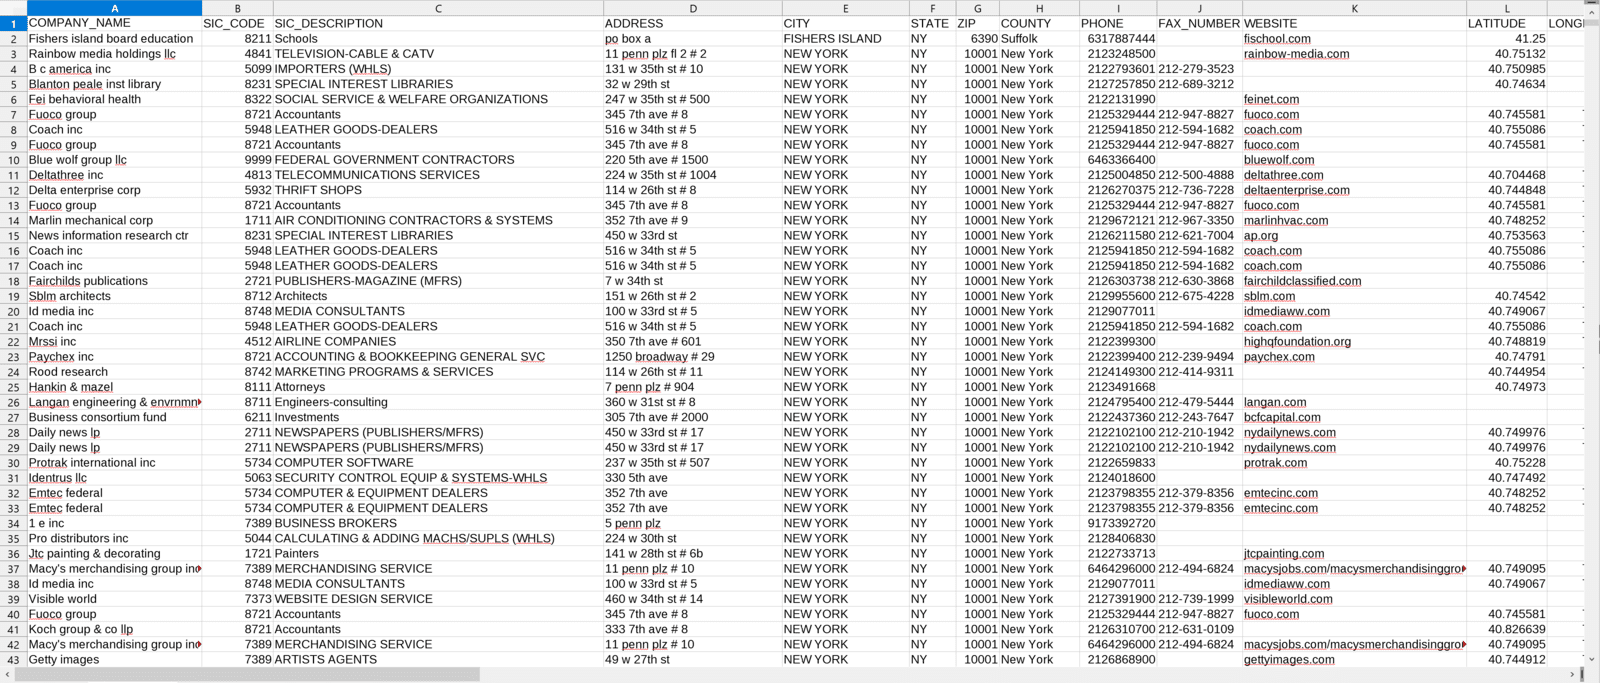Click the ZIP header cell

coord(977,23)
